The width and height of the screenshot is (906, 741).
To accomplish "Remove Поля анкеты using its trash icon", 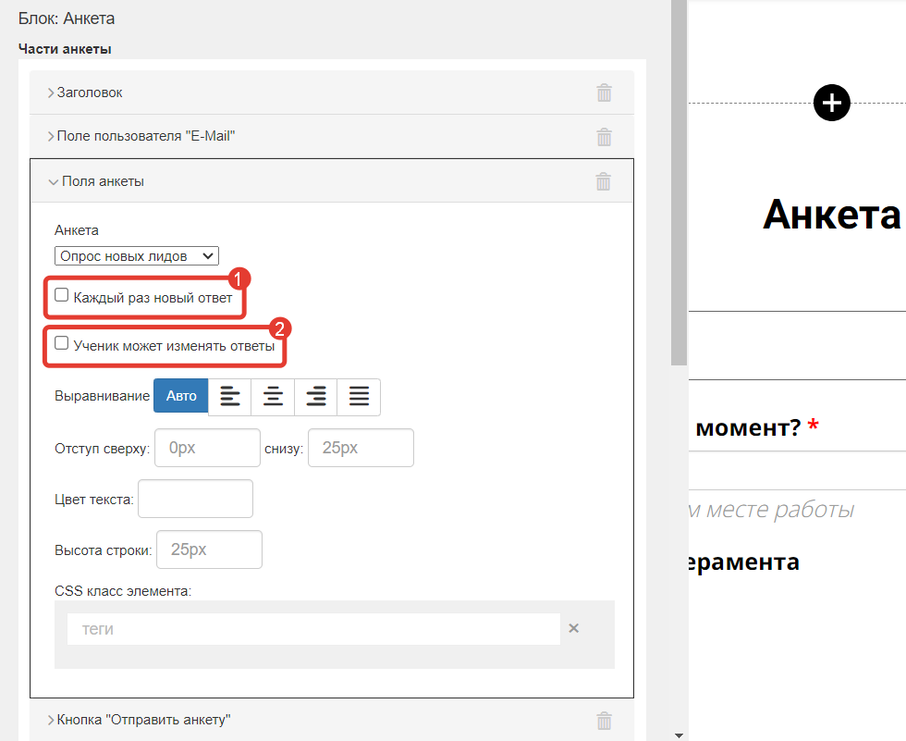I will [603, 182].
